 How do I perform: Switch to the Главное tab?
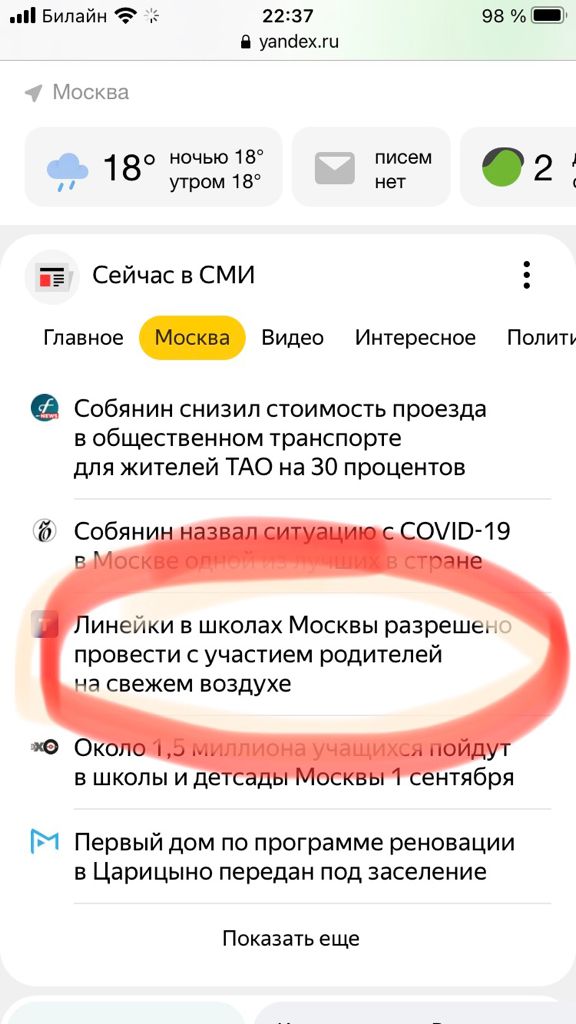83,338
